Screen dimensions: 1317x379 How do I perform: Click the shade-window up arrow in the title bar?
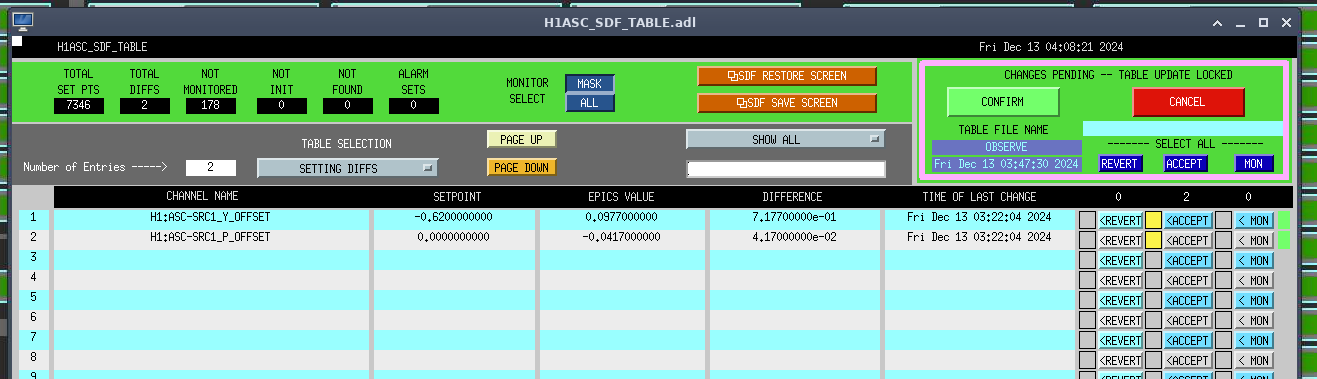1218,22
